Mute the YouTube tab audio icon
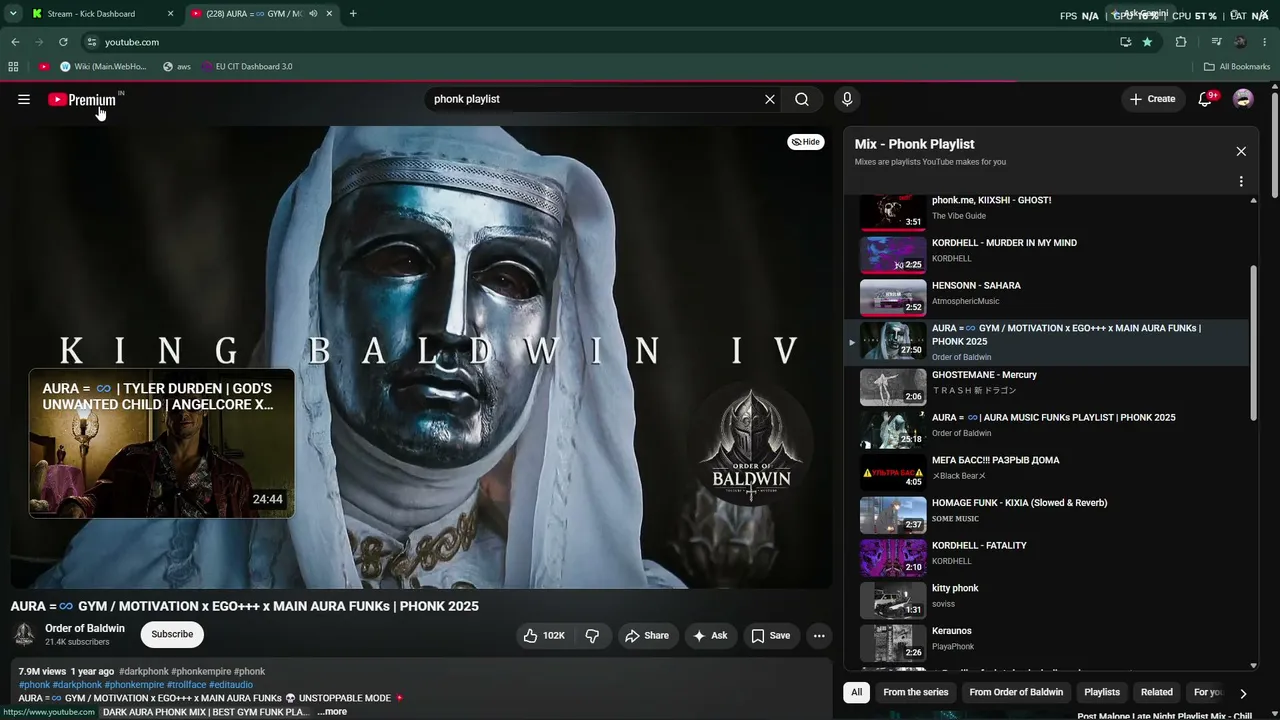 tap(313, 14)
